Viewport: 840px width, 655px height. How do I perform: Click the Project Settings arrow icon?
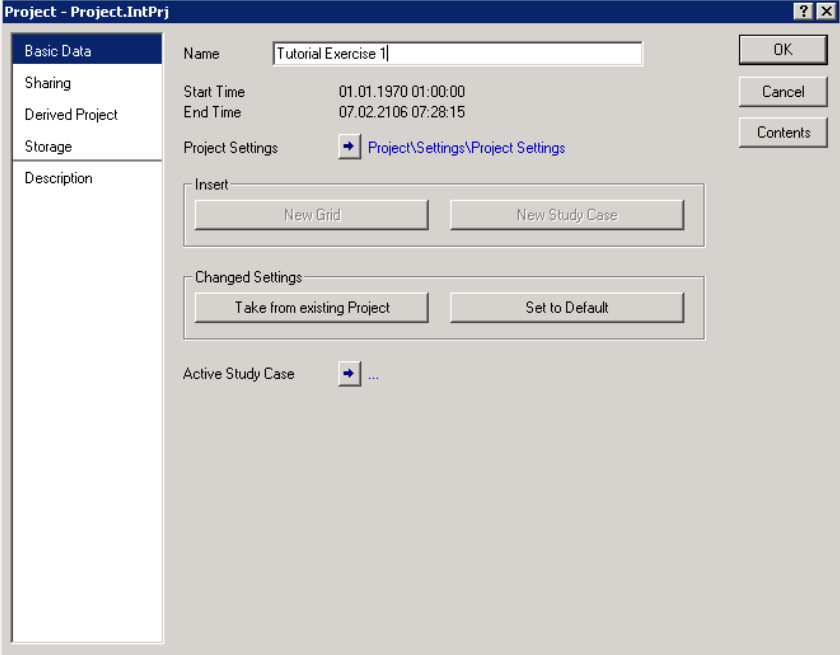pos(349,148)
